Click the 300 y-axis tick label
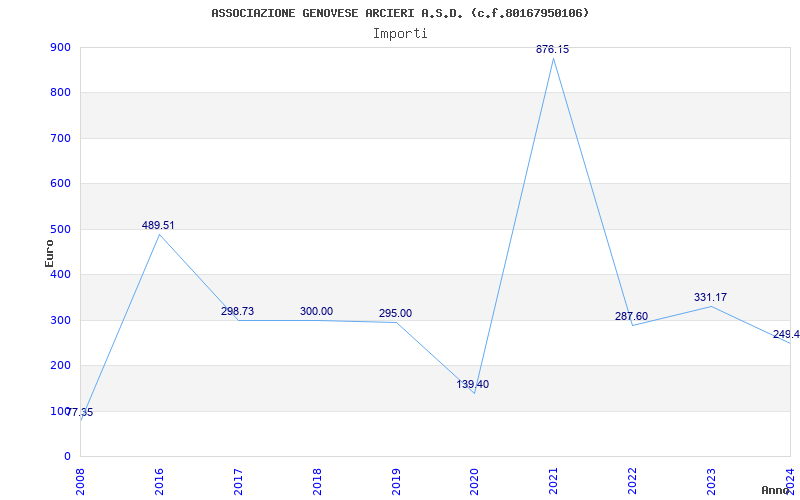Screen dimensions: 800x500 (x=60, y=320)
